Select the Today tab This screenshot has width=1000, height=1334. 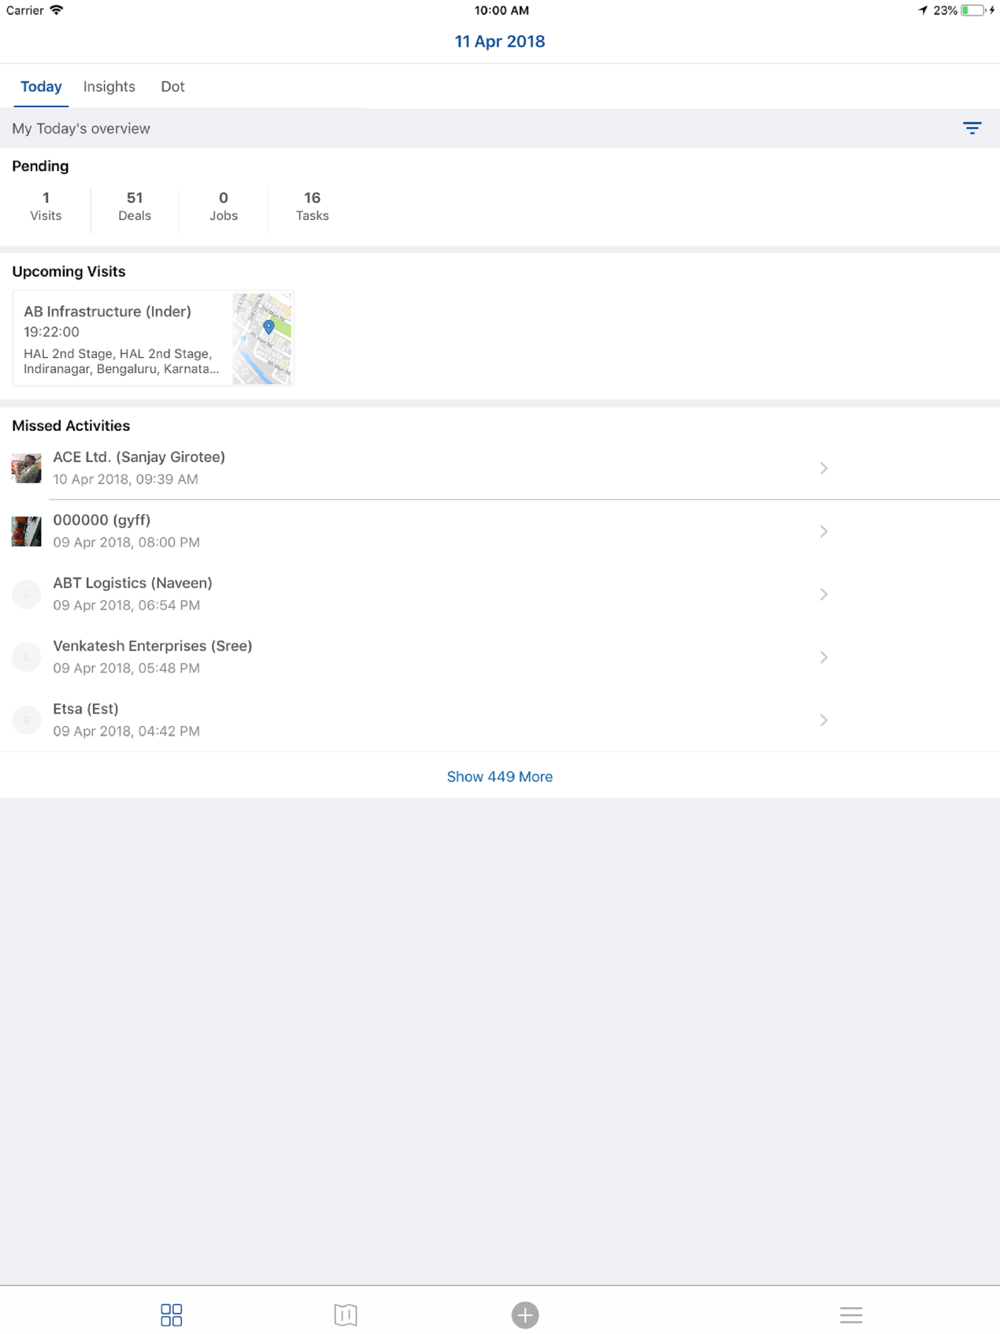[x=41, y=87]
